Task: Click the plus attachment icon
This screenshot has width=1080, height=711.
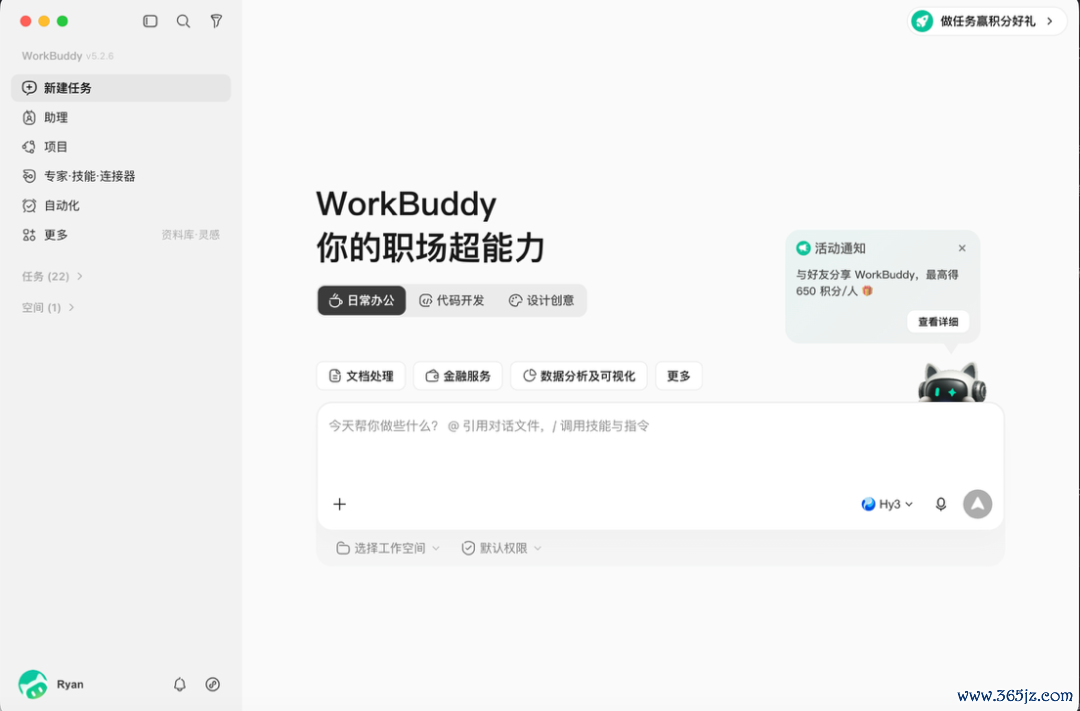Action: (x=340, y=504)
